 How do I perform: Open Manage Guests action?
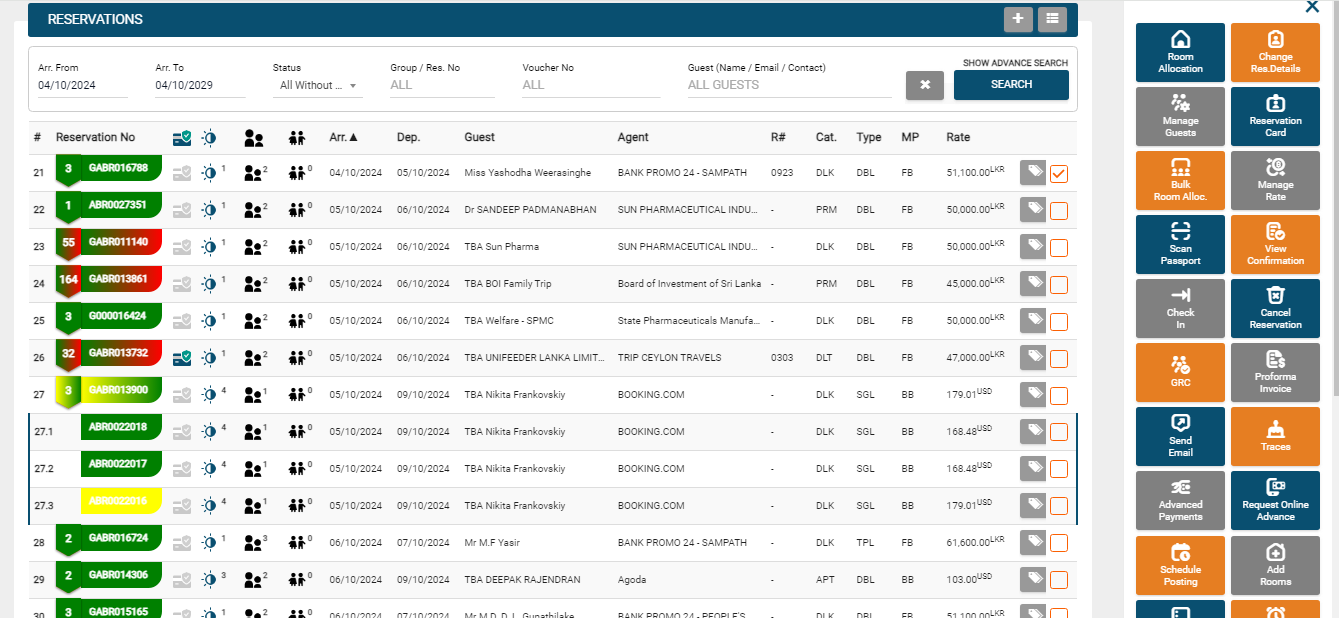(x=1180, y=117)
